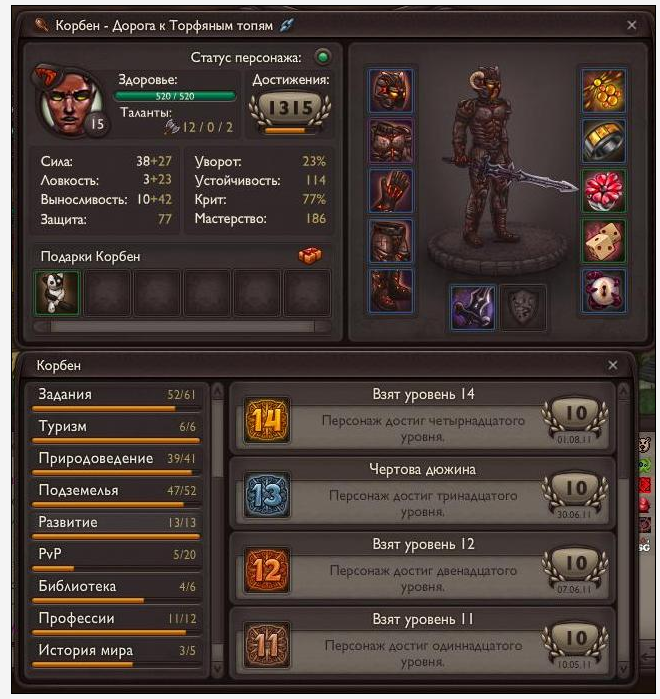Click the purple sword weapon slot
The image size is (660, 699).
pyautogui.click(x=473, y=308)
